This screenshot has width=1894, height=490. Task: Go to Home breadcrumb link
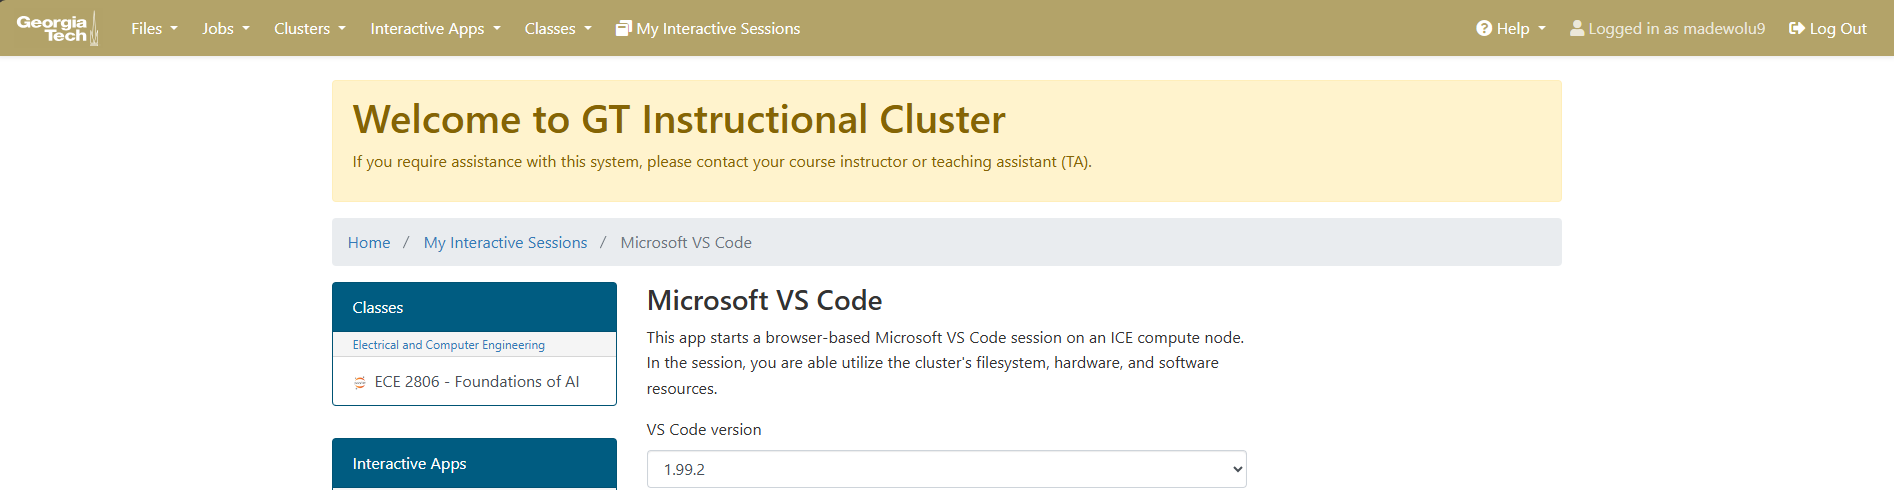point(369,242)
